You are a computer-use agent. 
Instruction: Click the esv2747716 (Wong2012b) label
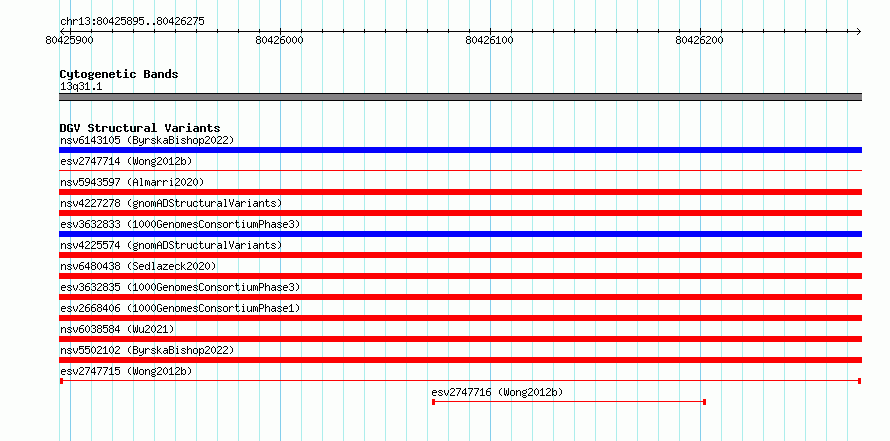click(x=497, y=392)
